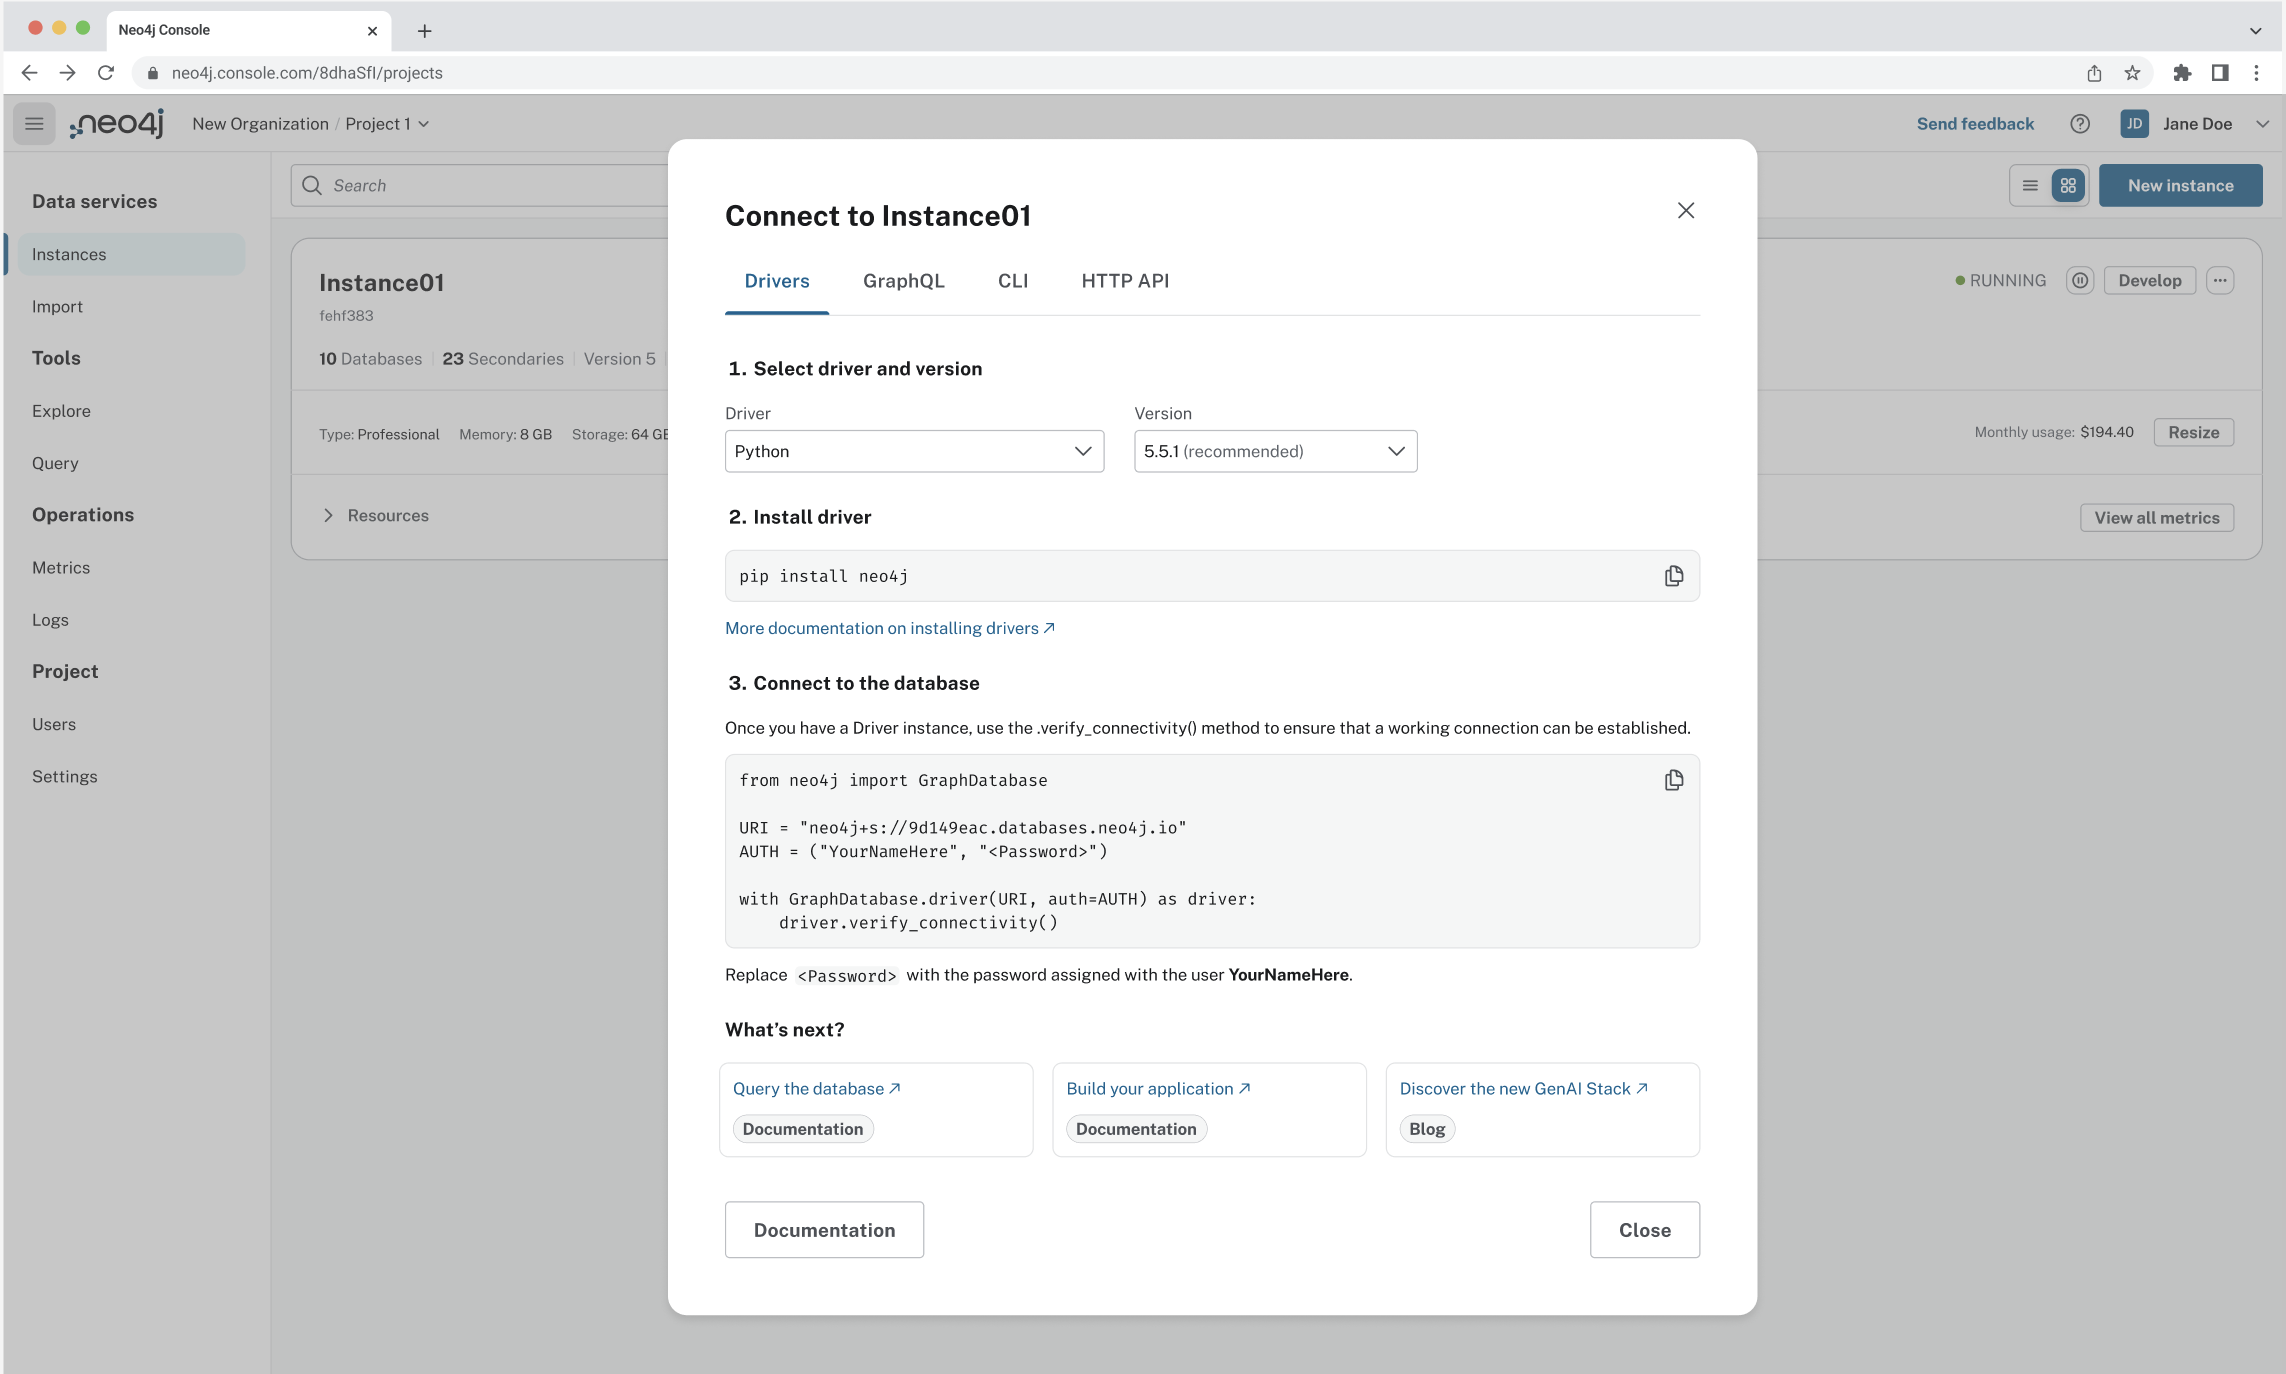
Task: Open More documentation on installing drivers link
Action: click(x=890, y=628)
